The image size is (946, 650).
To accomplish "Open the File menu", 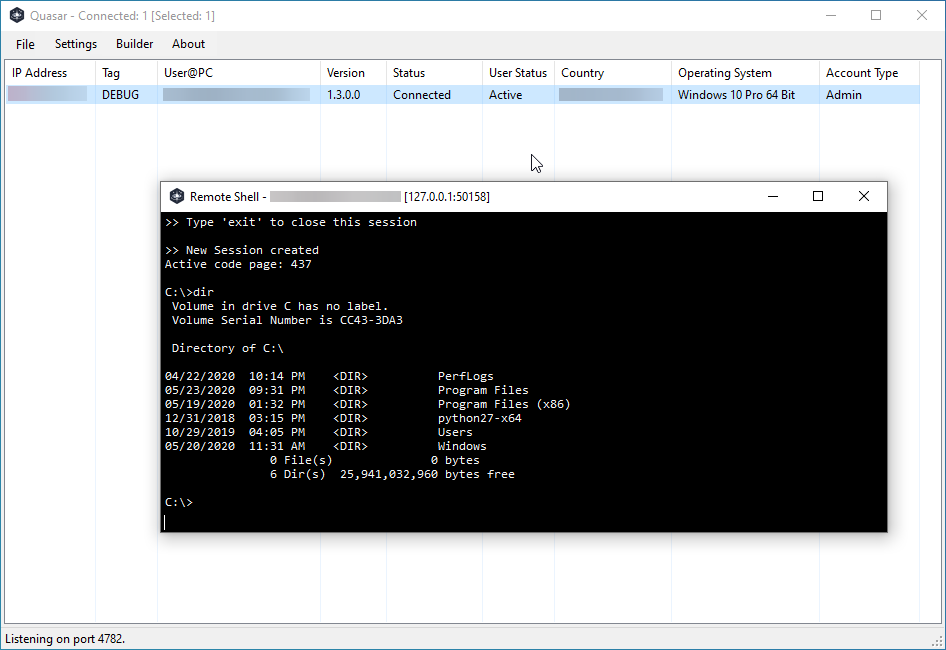I will [24, 44].
